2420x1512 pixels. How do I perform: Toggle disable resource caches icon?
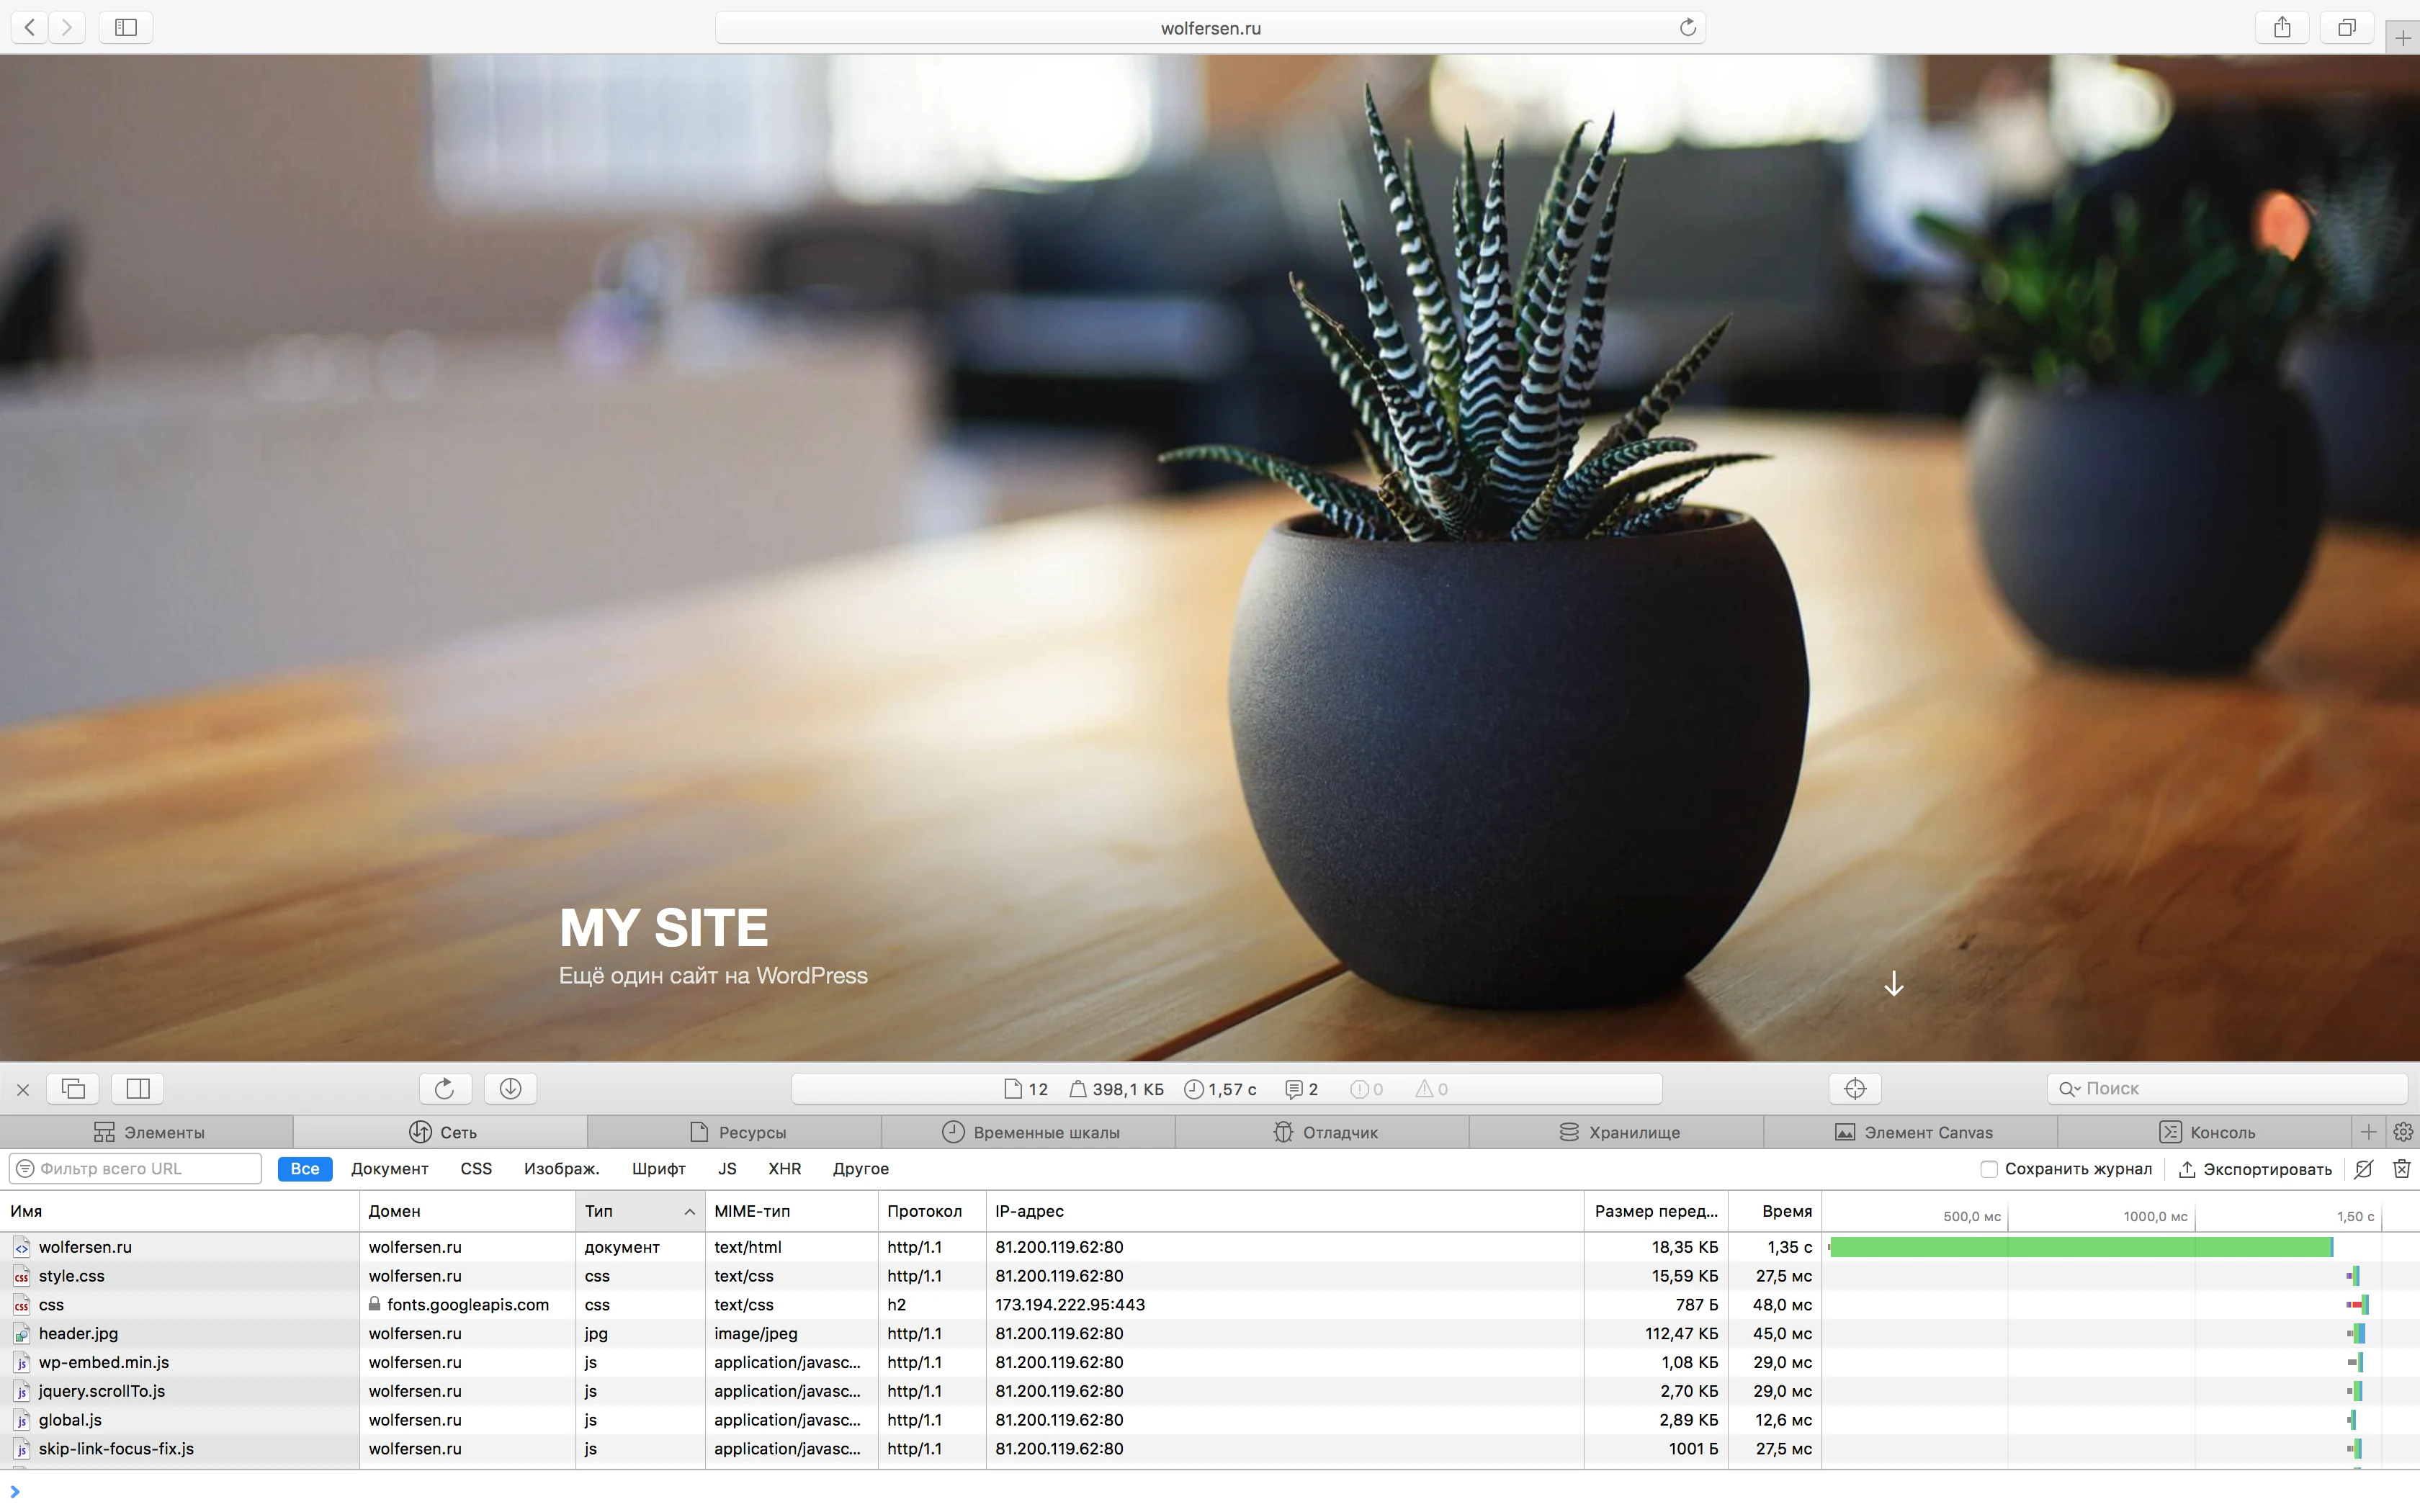pos(2363,1169)
